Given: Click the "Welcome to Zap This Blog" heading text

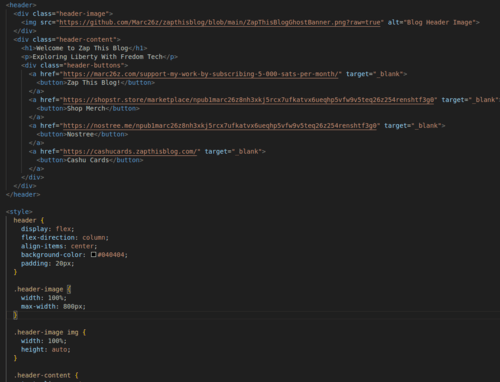Looking at the screenshot, I should click(82, 48).
